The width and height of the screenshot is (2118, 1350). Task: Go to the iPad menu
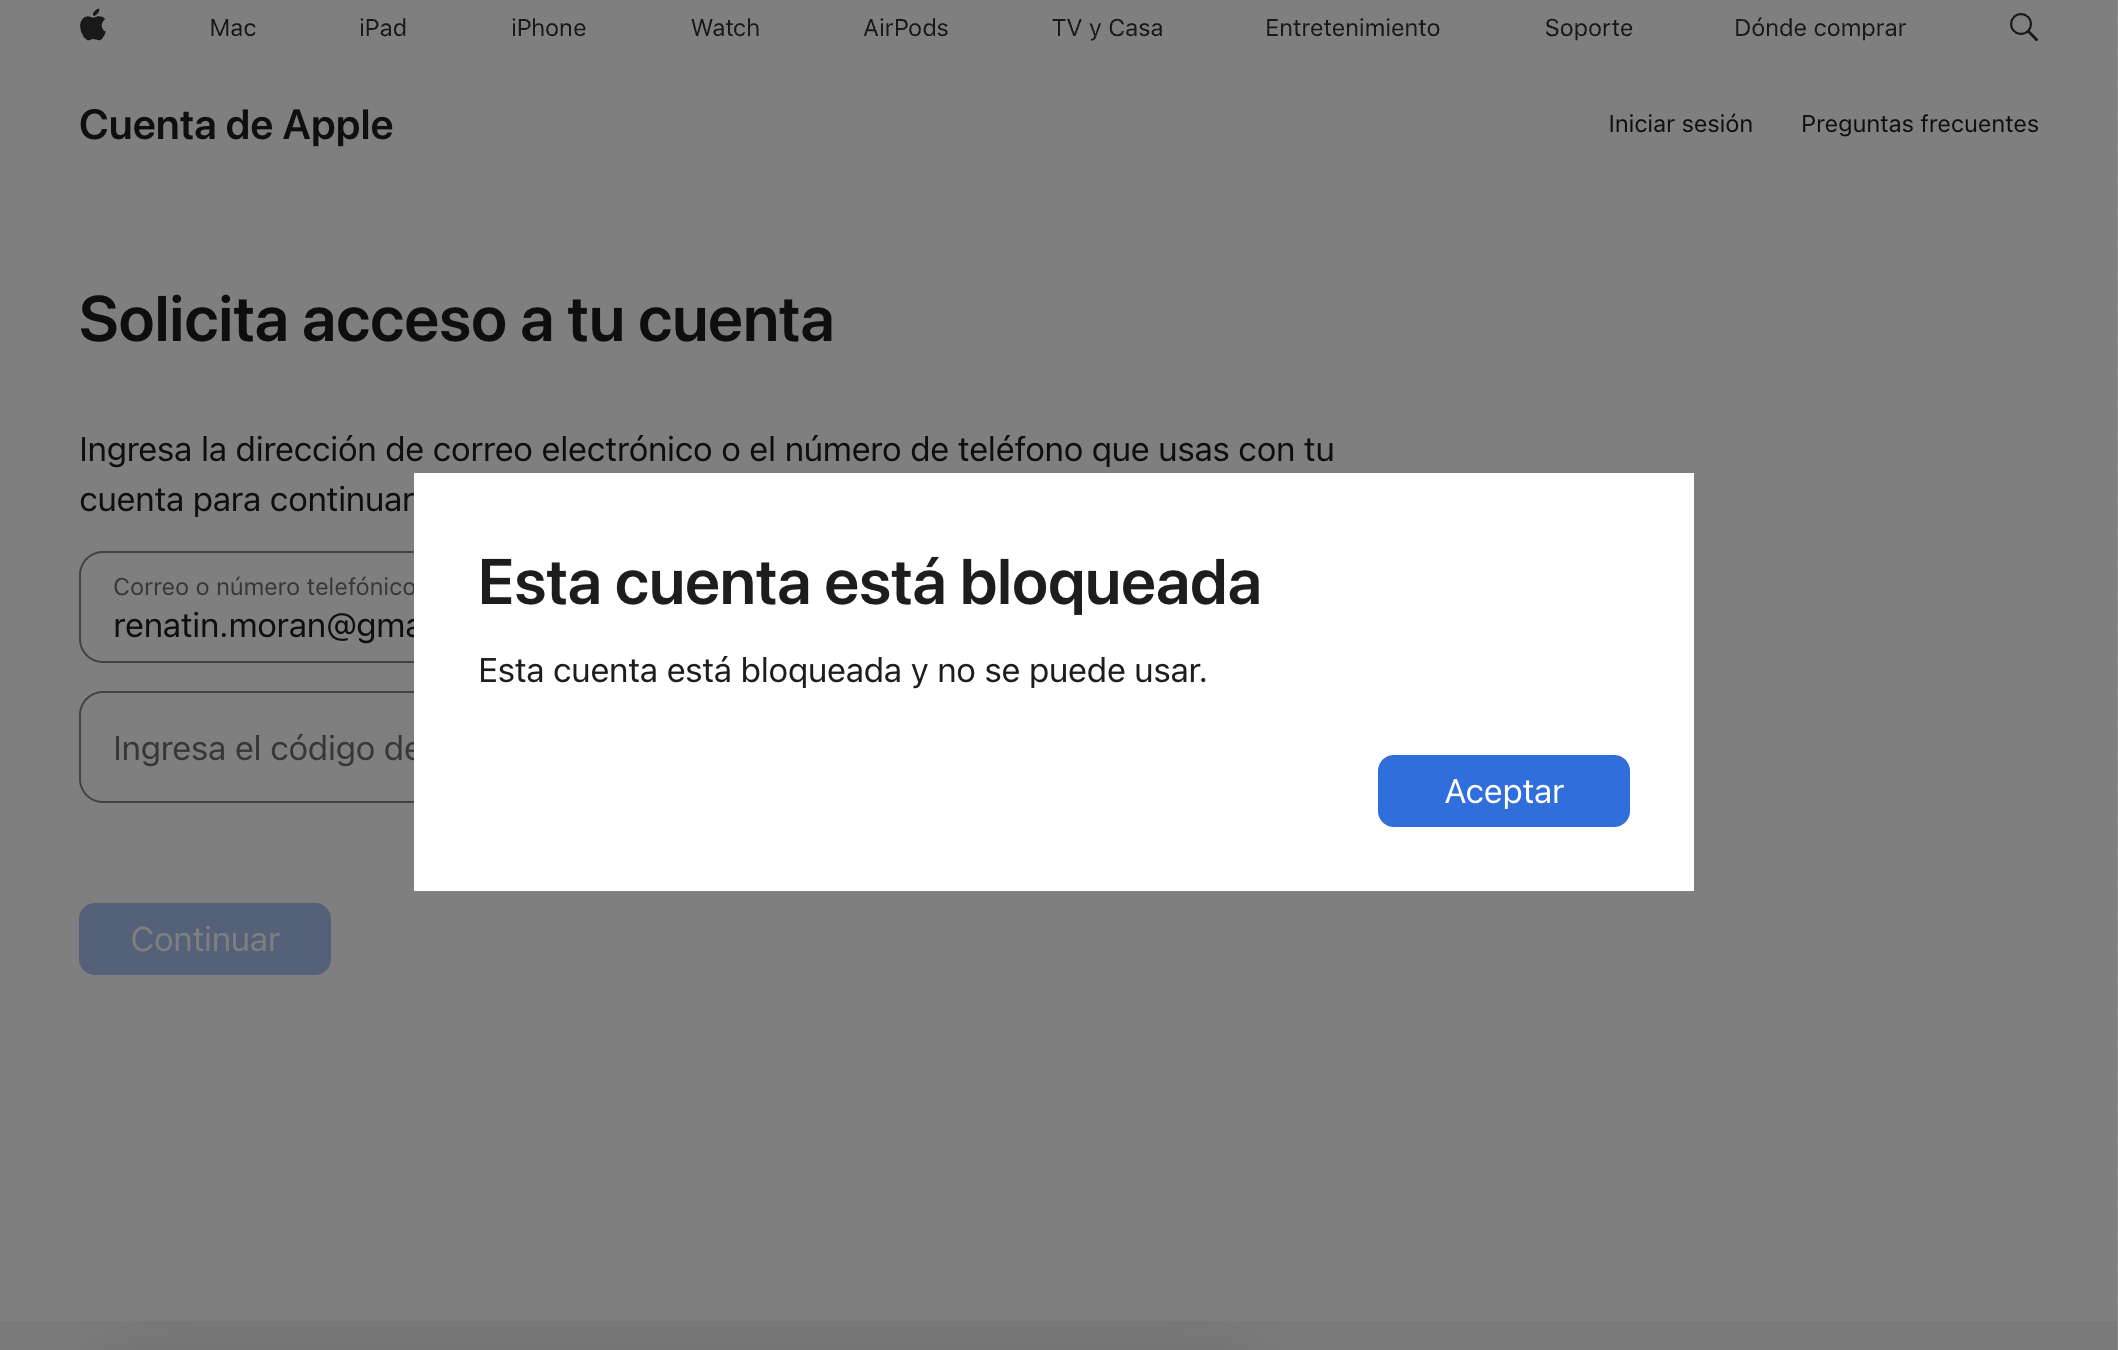[x=382, y=28]
